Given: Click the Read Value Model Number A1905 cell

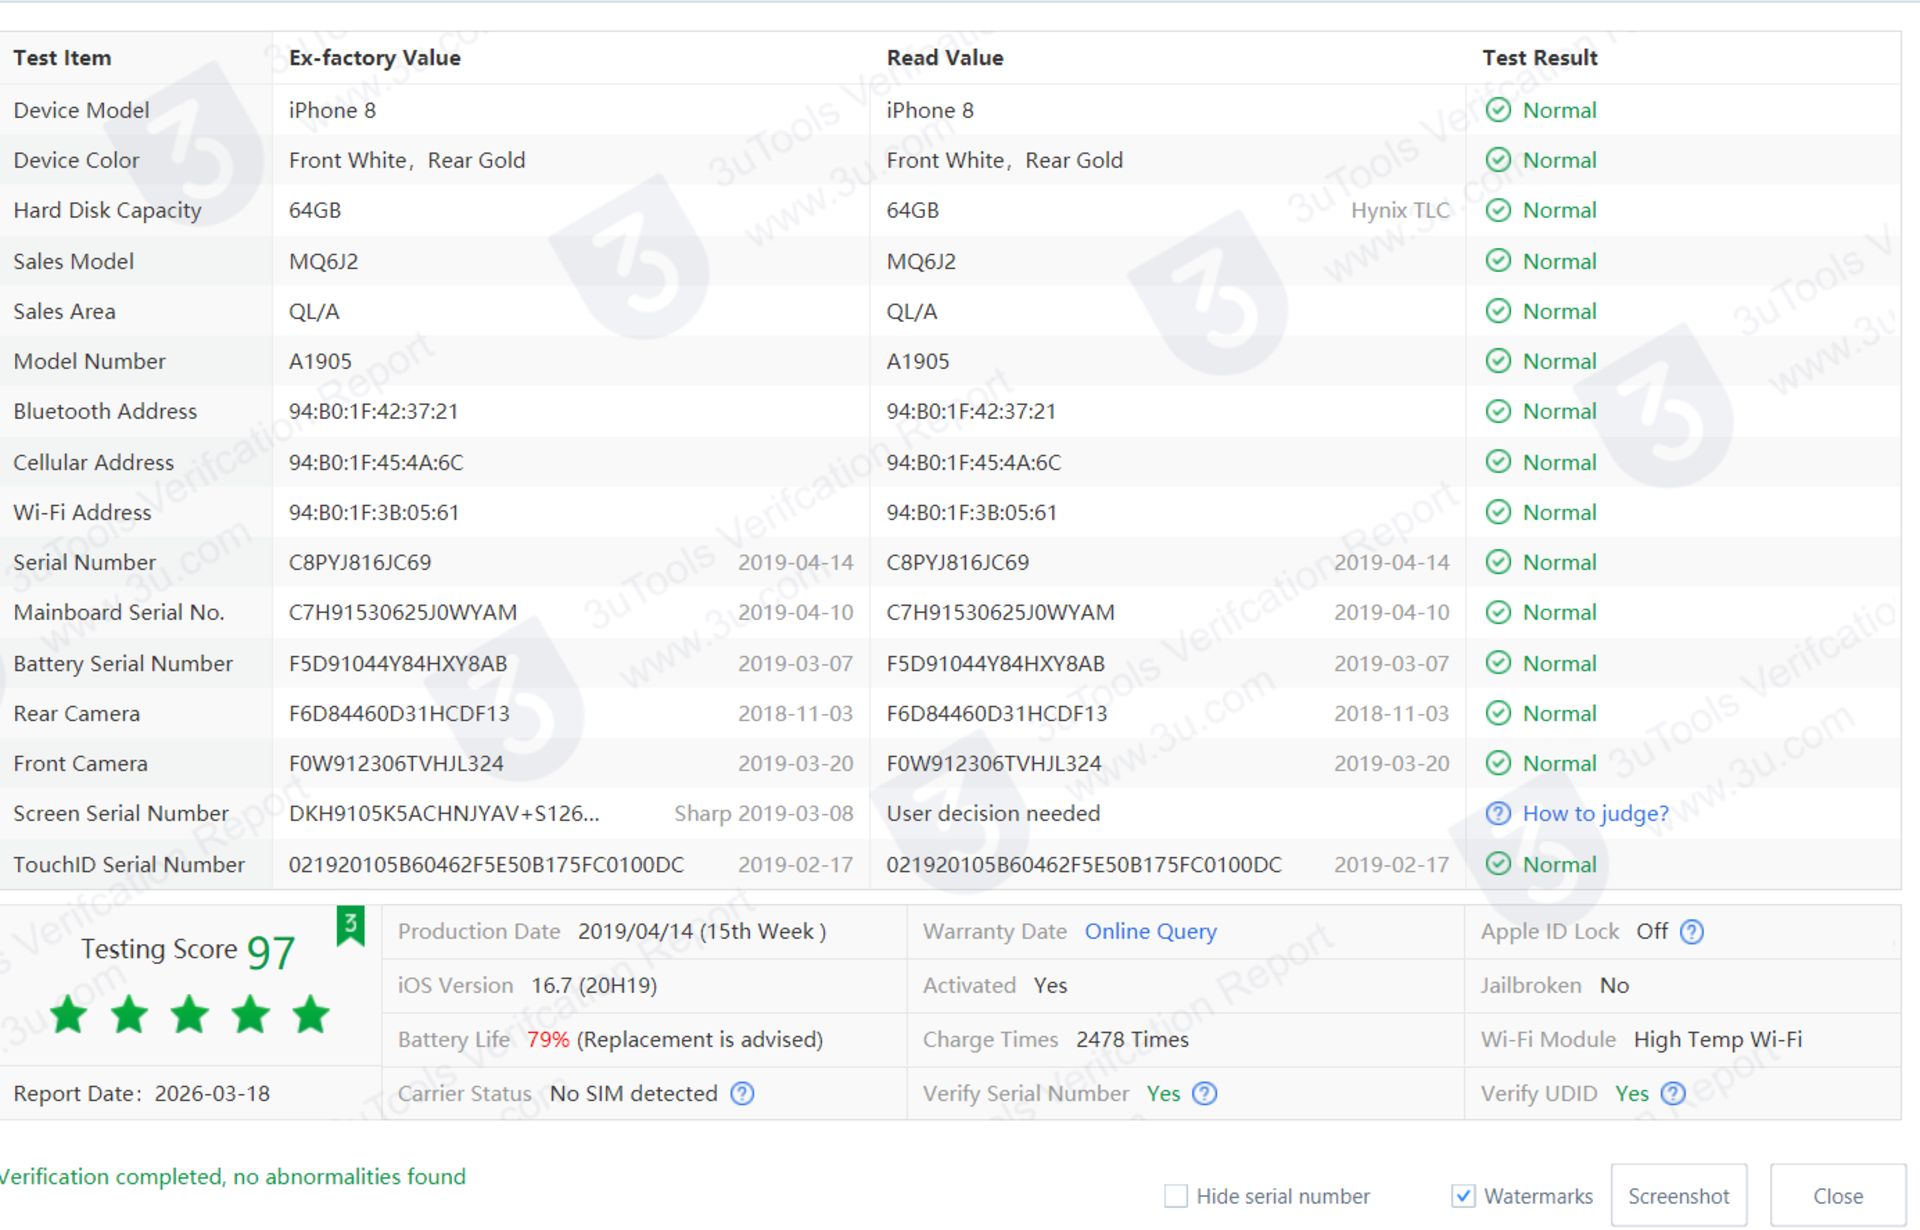Looking at the screenshot, I should tap(918, 361).
